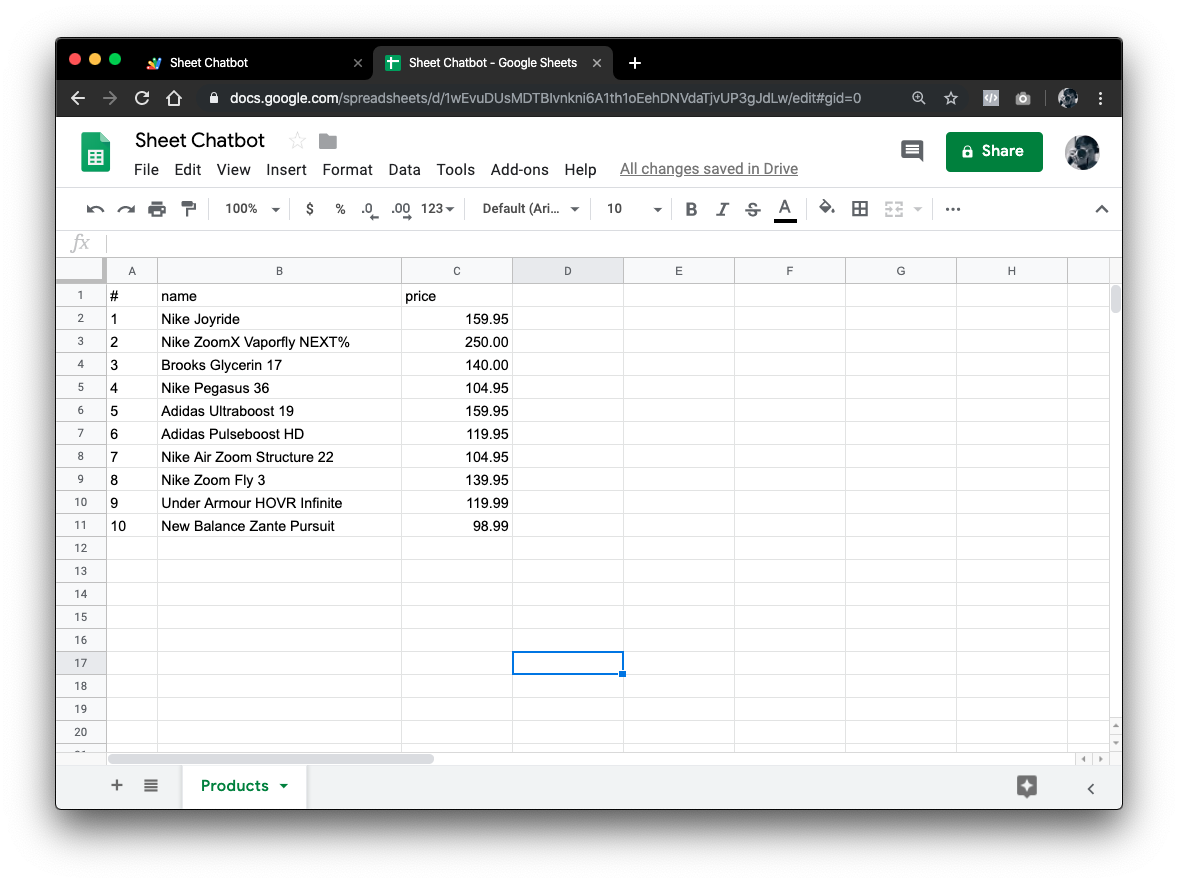The width and height of the screenshot is (1178, 883).
Task: Open the Products sheet tab menu arrow
Action: (284, 786)
